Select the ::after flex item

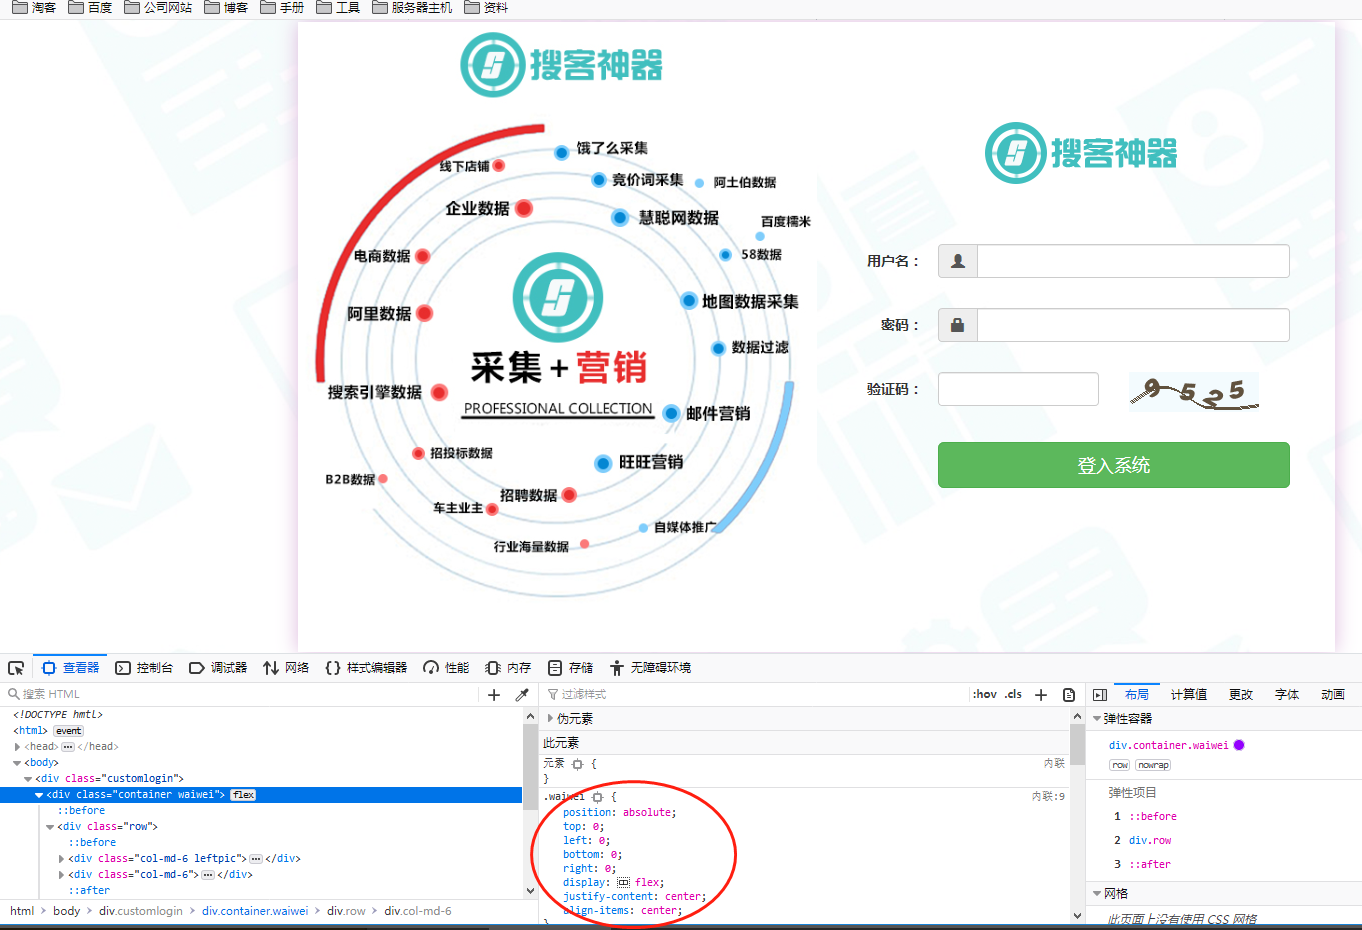[x=1150, y=864]
